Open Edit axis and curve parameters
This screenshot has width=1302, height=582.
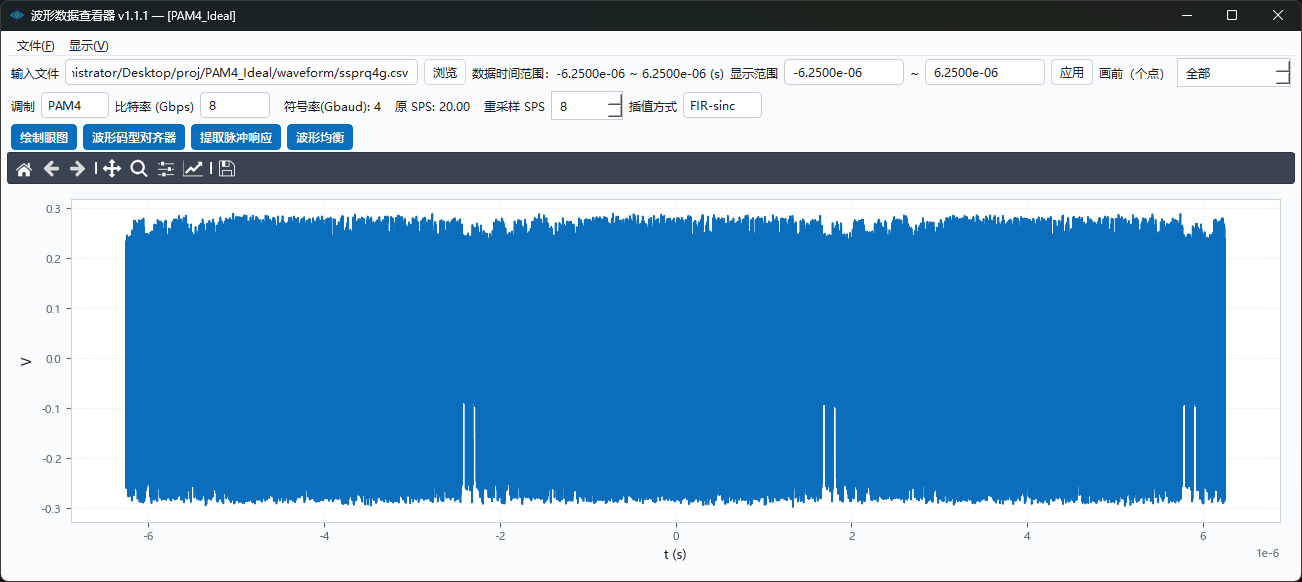[x=193, y=169]
